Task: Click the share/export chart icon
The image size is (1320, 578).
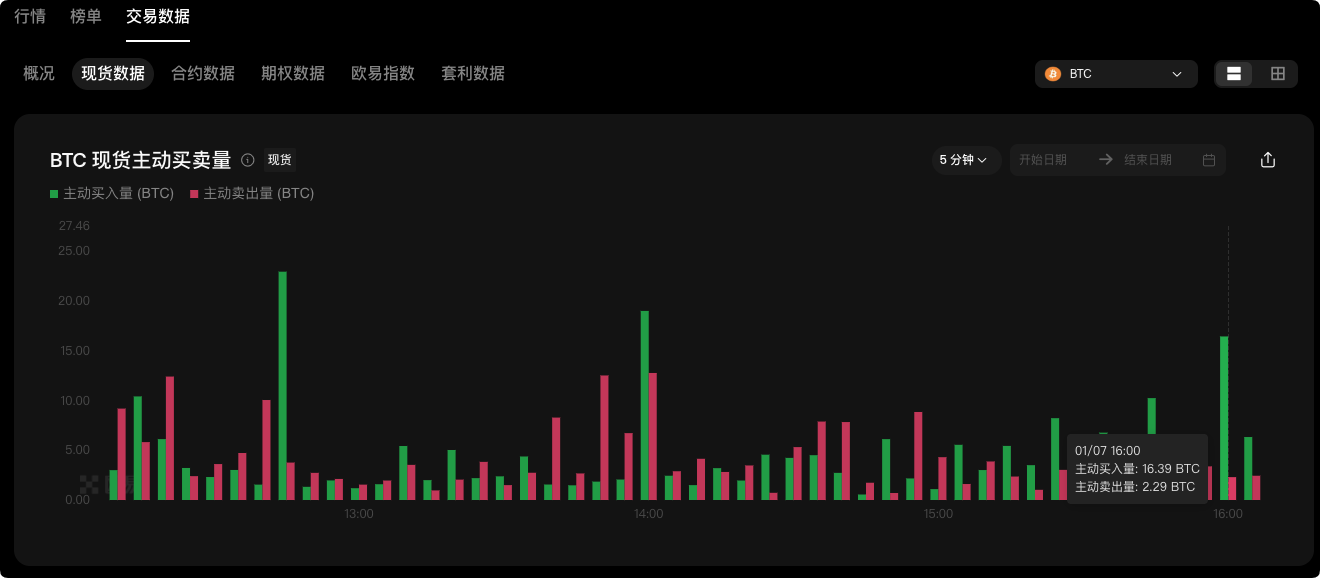Action: point(1268,160)
